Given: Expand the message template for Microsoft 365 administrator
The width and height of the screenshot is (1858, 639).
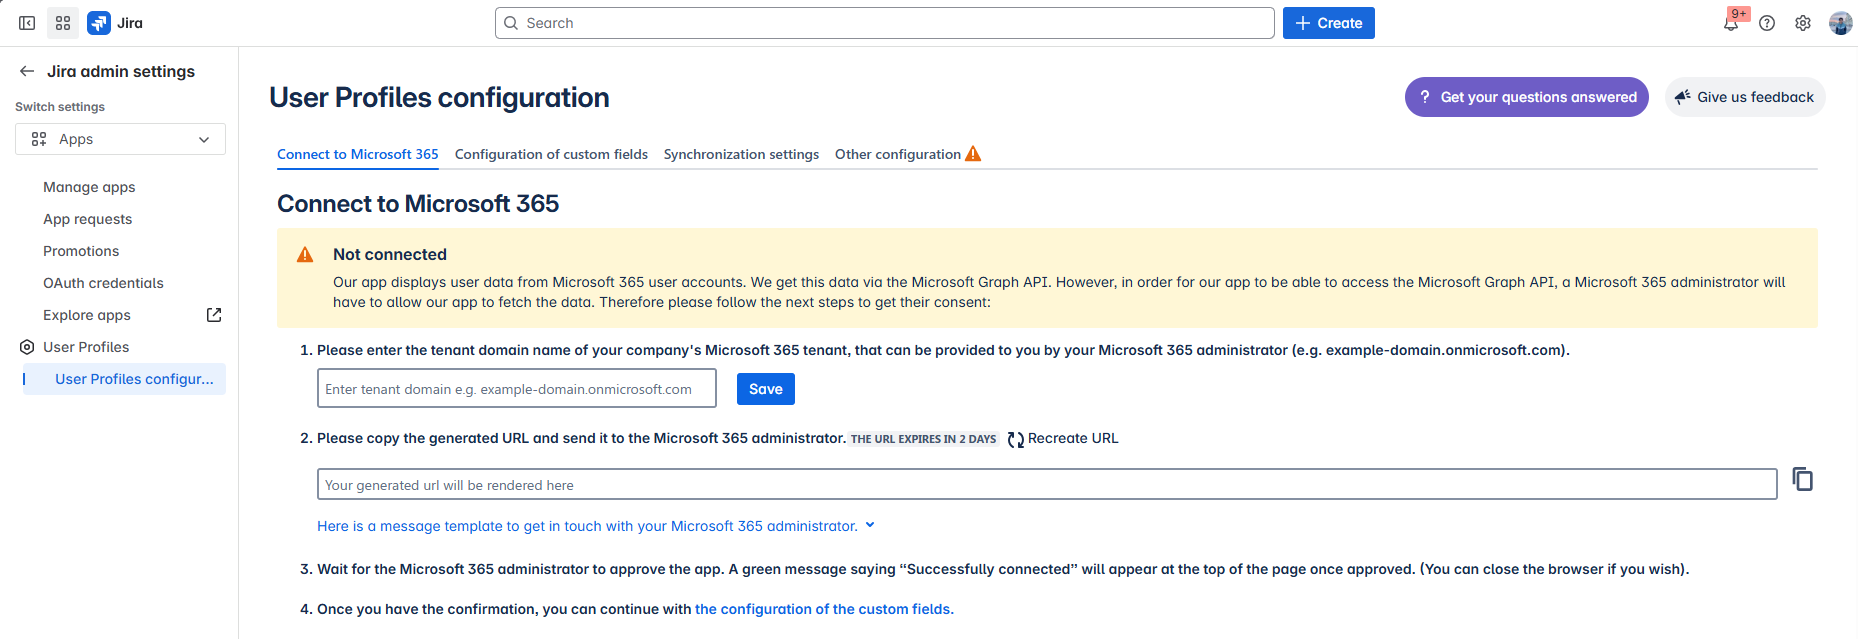Looking at the screenshot, I should point(595,526).
